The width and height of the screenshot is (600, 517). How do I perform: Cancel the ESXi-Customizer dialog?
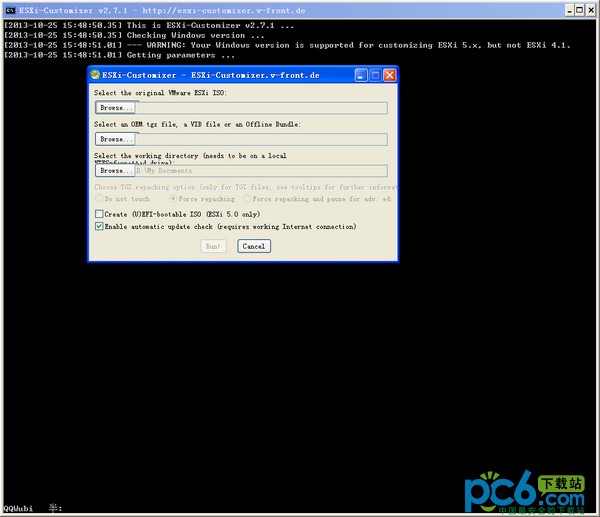[x=254, y=246]
